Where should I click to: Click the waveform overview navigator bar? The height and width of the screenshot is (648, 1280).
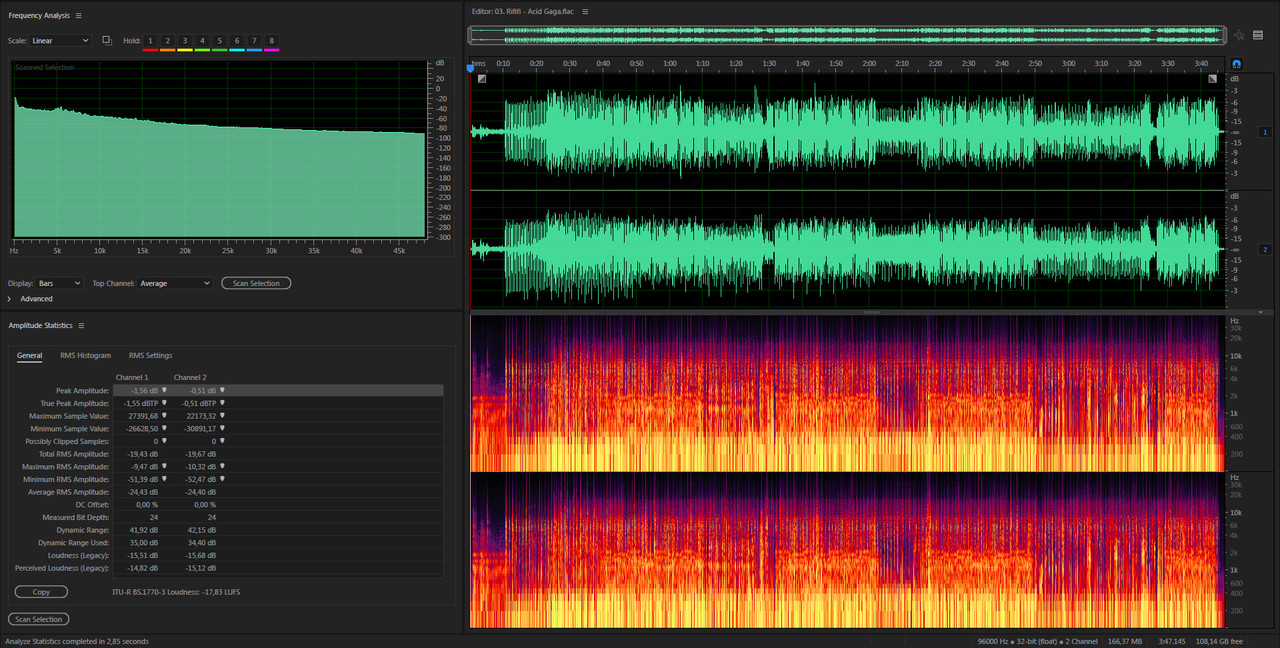pyautogui.click(x=847, y=35)
